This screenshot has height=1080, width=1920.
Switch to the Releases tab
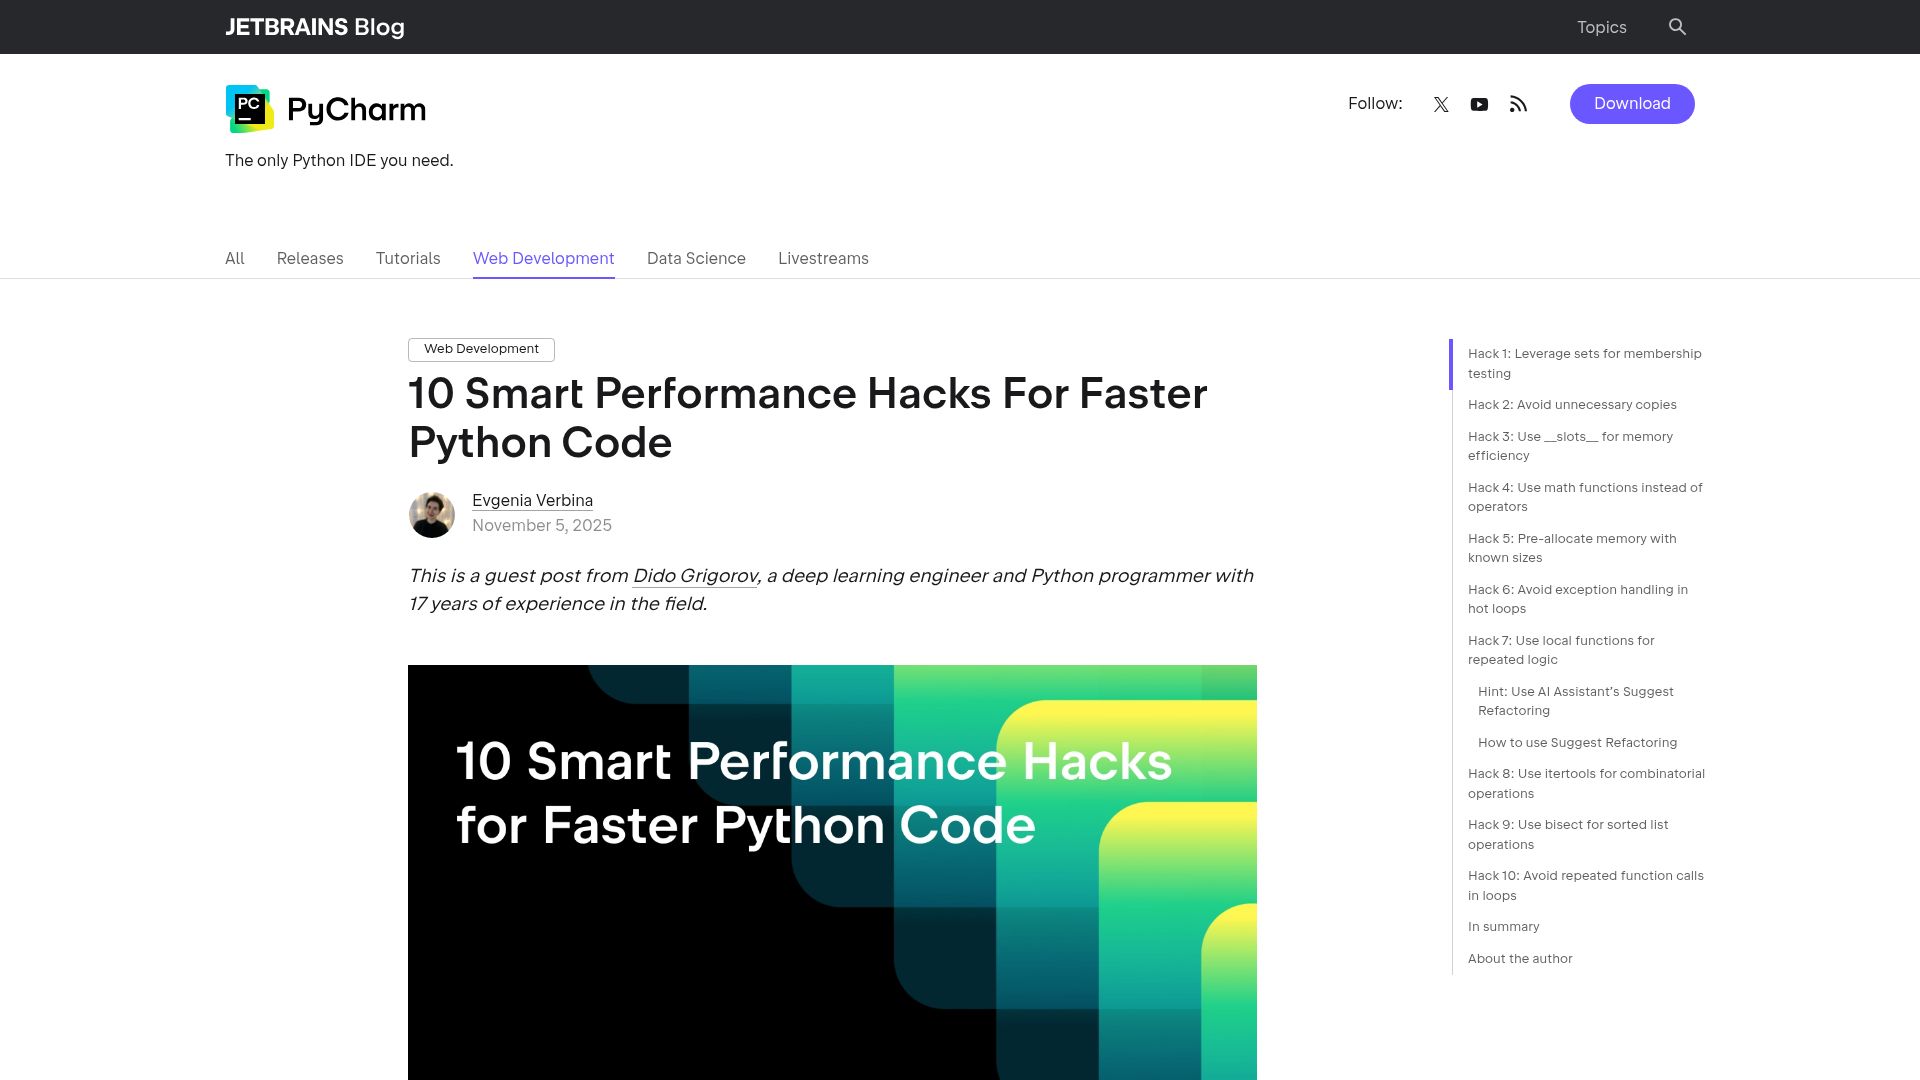(x=310, y=258)
